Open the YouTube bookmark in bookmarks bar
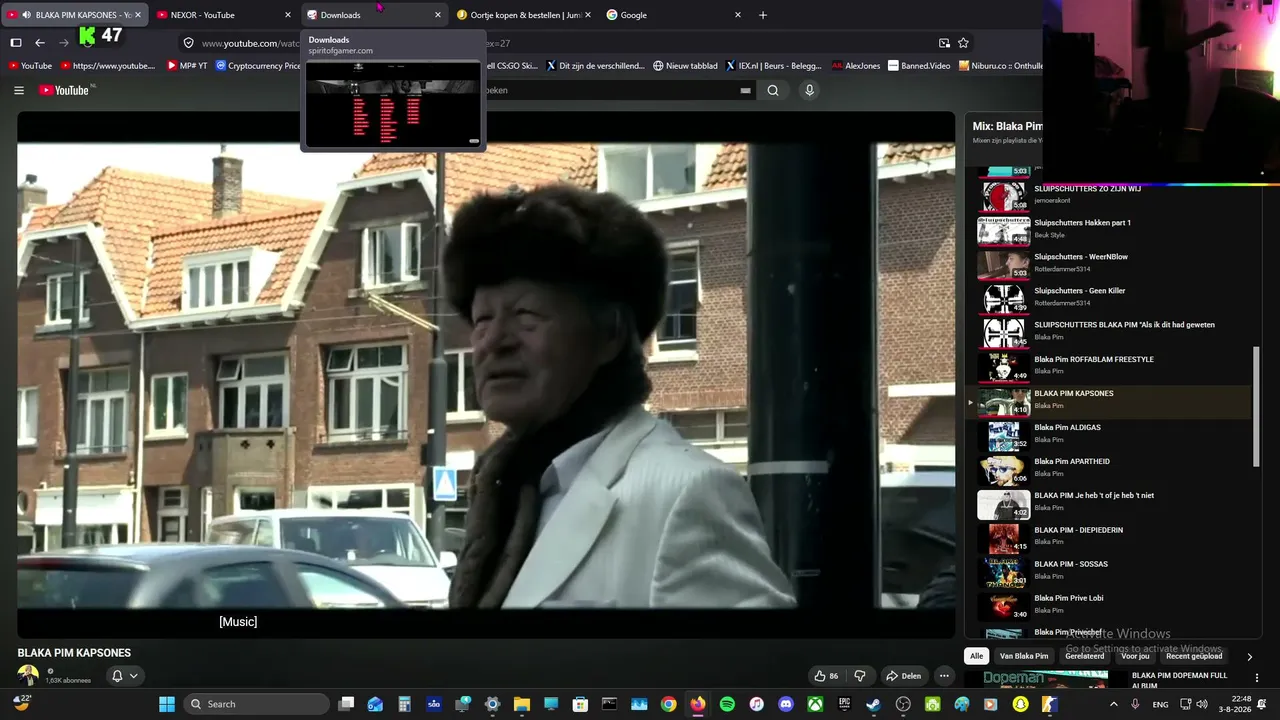The width and height of the screenshot is (1280, 720). coord(30,66)
